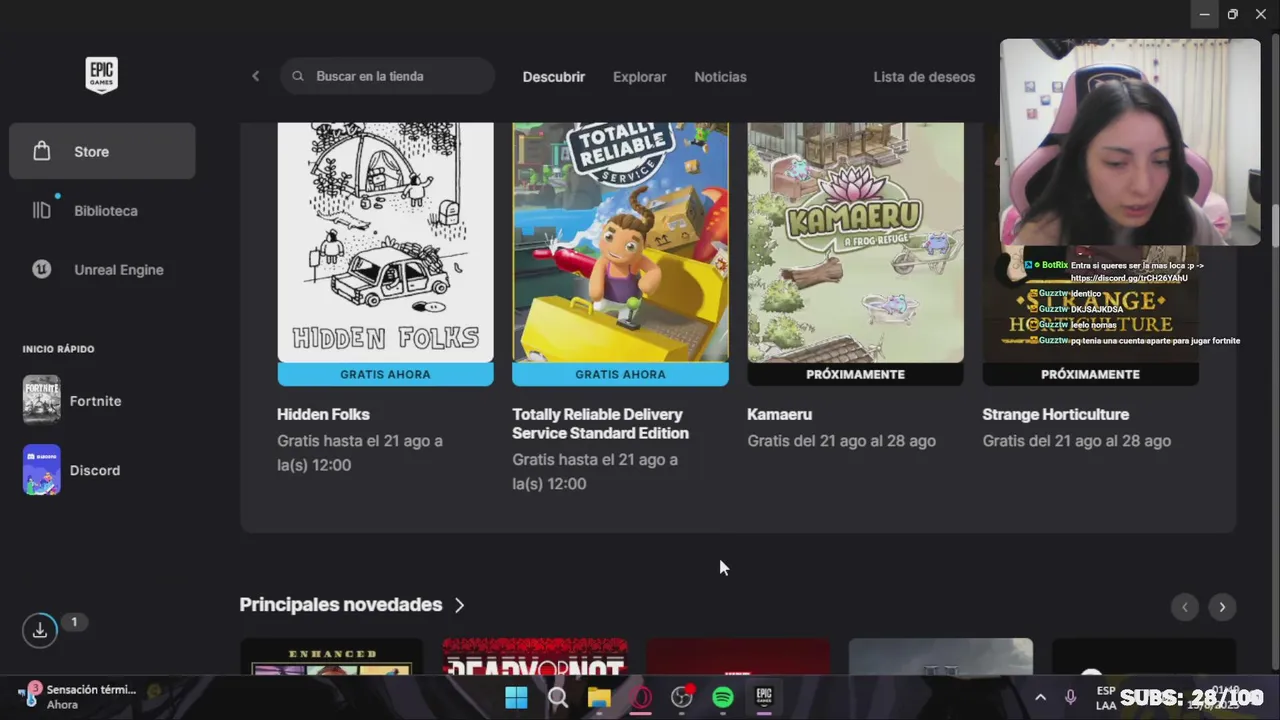Restore down the Epic Games window
This screenshot has width=1280, height=720.
1232,14
